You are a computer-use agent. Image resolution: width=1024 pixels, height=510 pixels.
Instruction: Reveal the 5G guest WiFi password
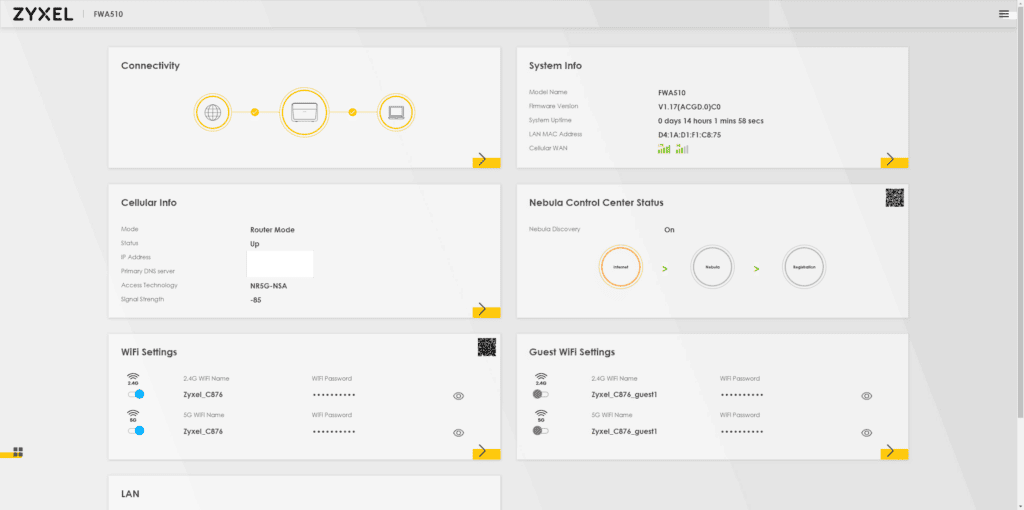(866, 432)
